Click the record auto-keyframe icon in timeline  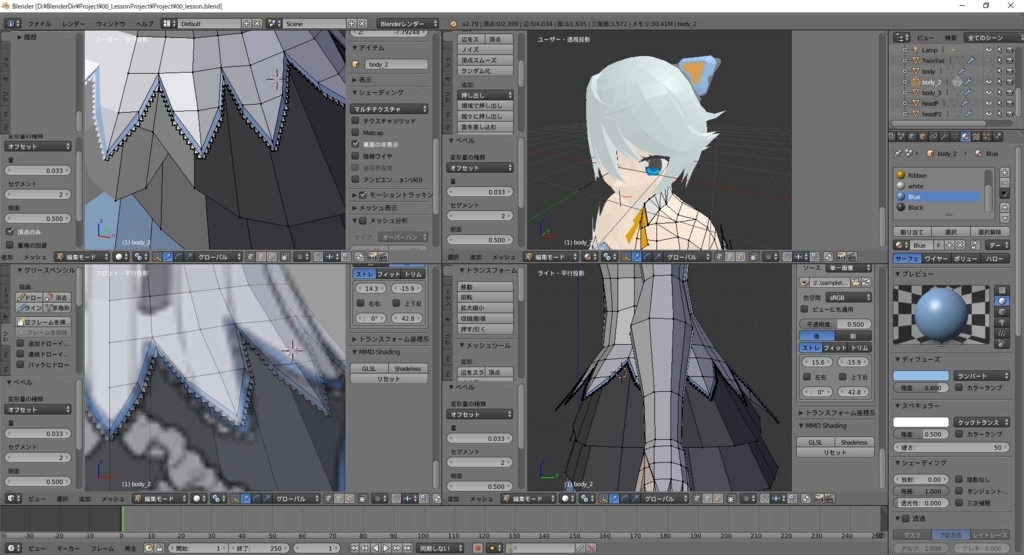click(x=477, y=548)
